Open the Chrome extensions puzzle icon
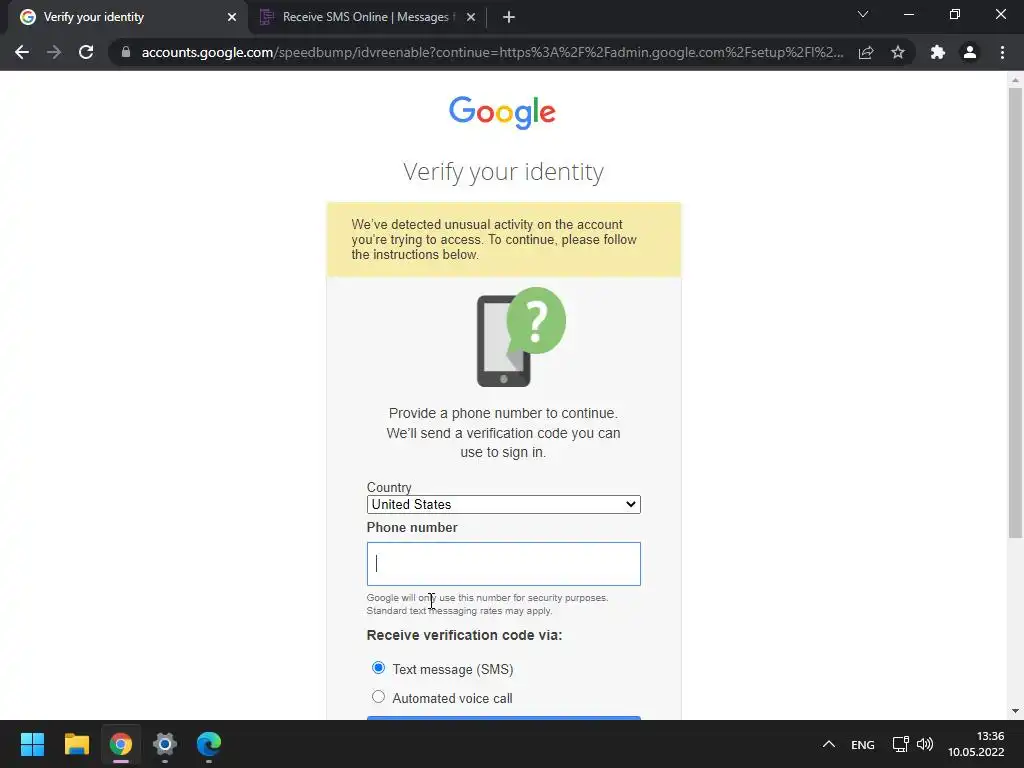Image resolution: width=1024 pixels, height=768 pixels. click(x=938, y=52)
